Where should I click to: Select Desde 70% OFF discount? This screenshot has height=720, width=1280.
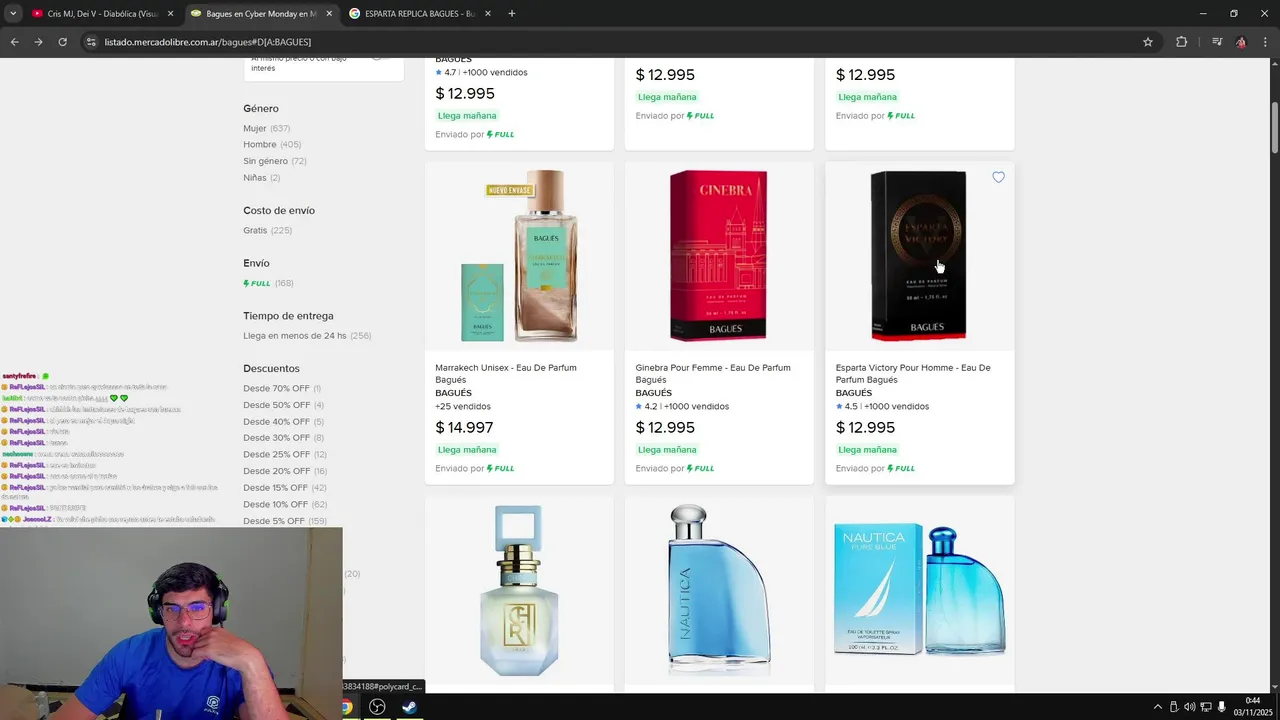[x=282, y=388]
